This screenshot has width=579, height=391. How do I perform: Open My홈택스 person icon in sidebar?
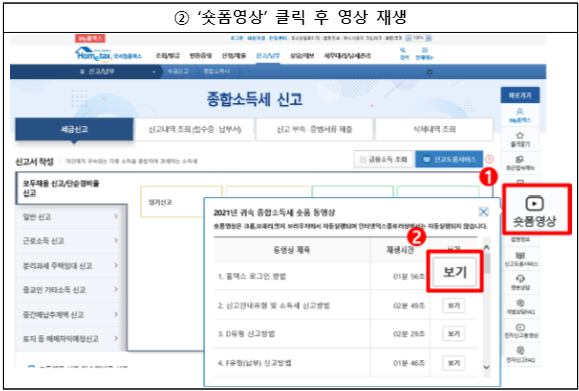[520, 114]
